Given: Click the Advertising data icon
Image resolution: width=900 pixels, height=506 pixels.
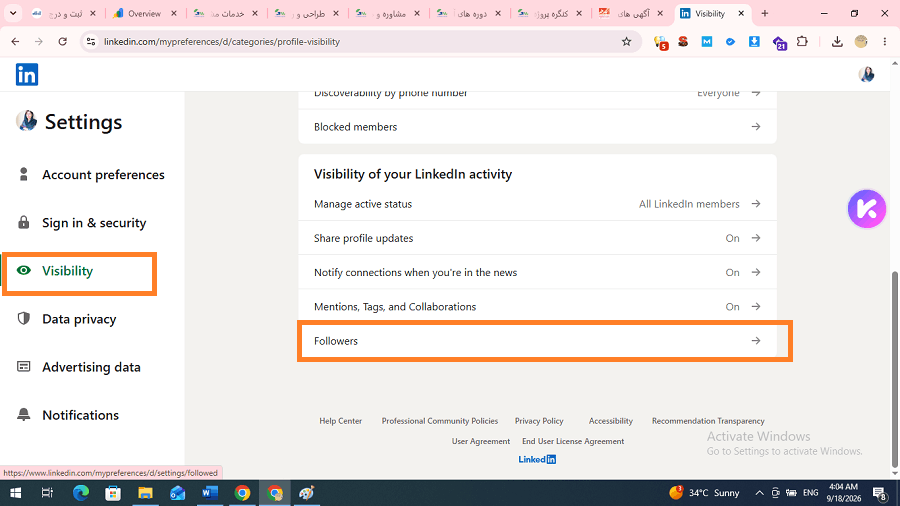Looking at the screenshot, I should pyautogui.click(x=24, y=367).
